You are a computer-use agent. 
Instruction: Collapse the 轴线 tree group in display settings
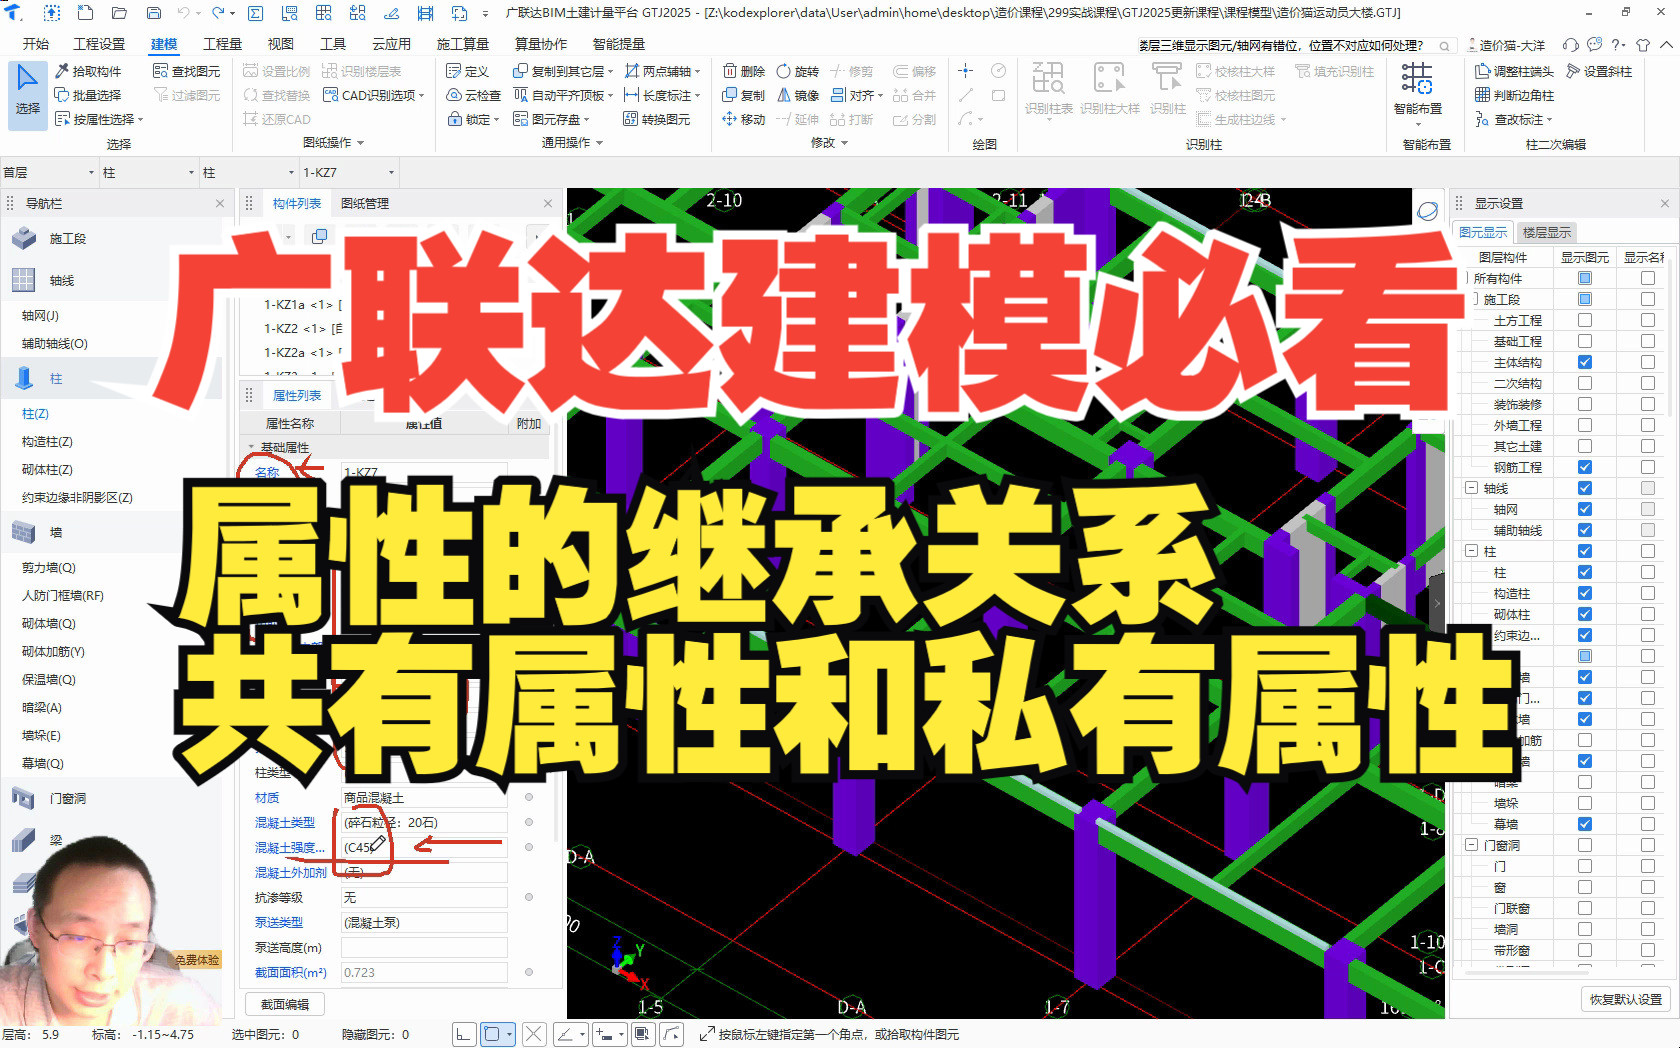1471,488
